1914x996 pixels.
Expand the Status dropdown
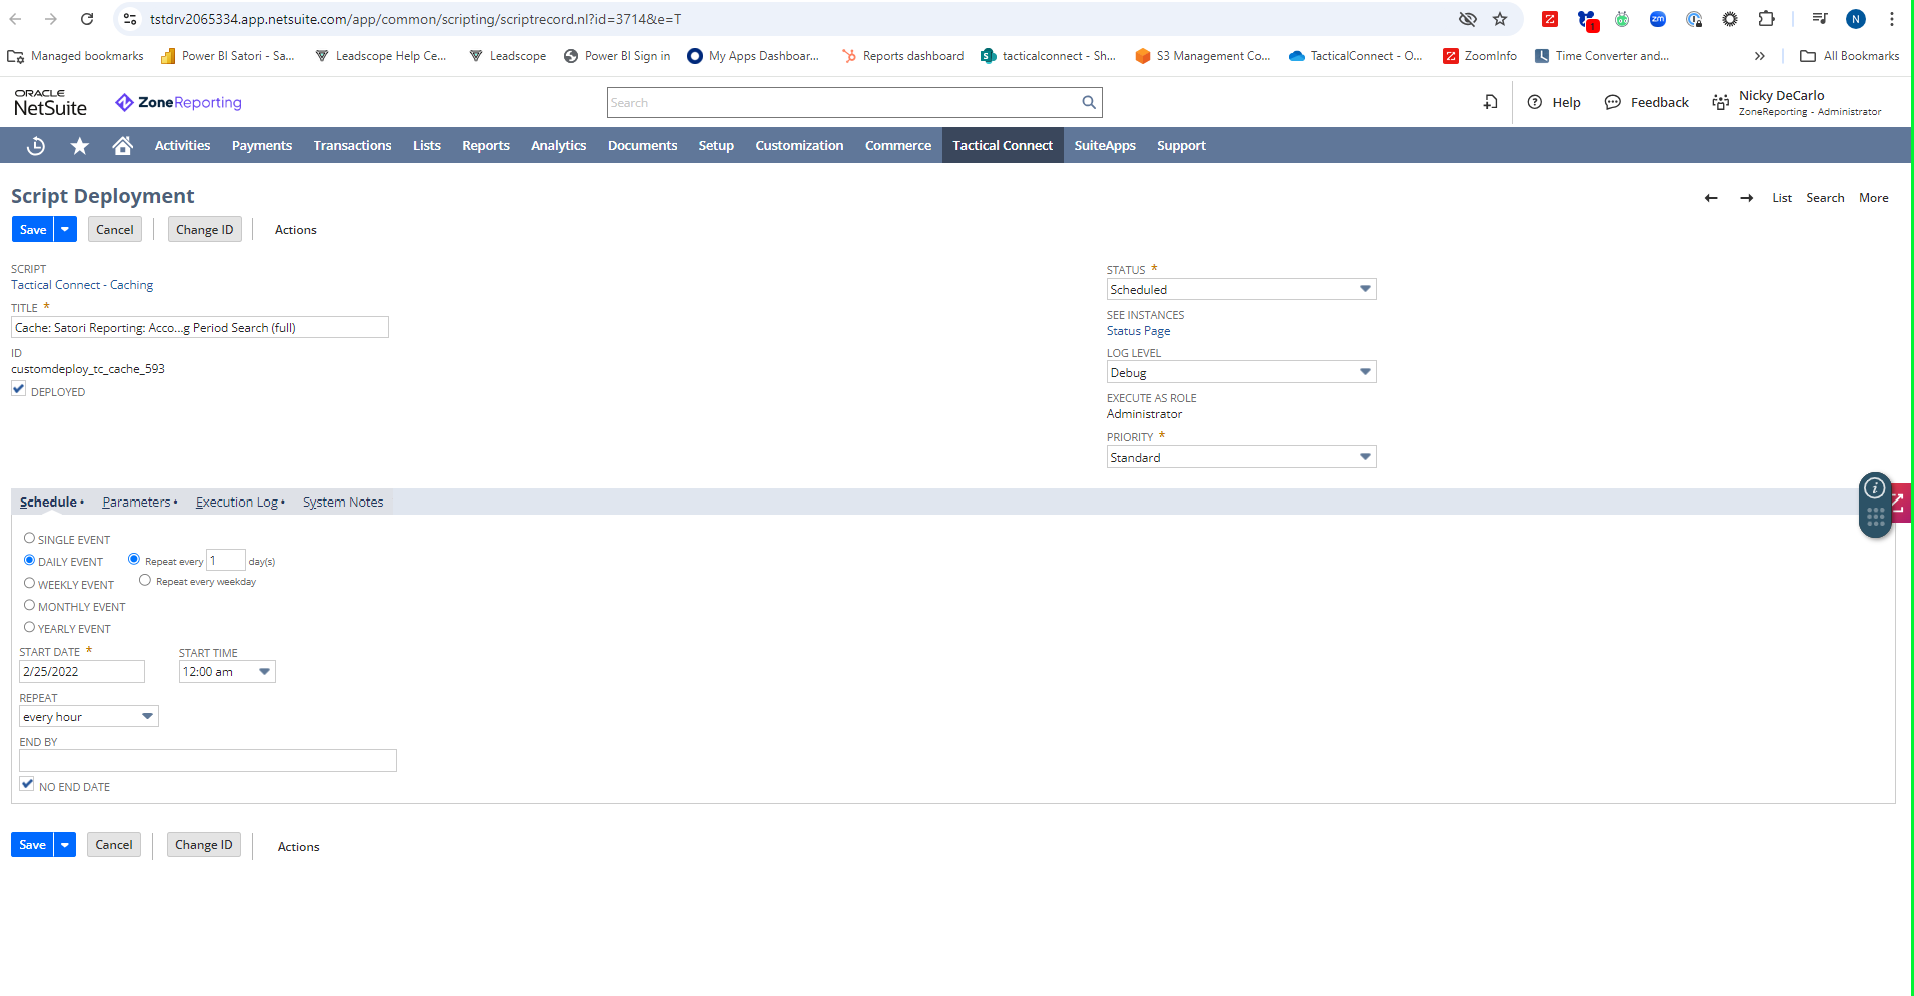pos(1241,289)
